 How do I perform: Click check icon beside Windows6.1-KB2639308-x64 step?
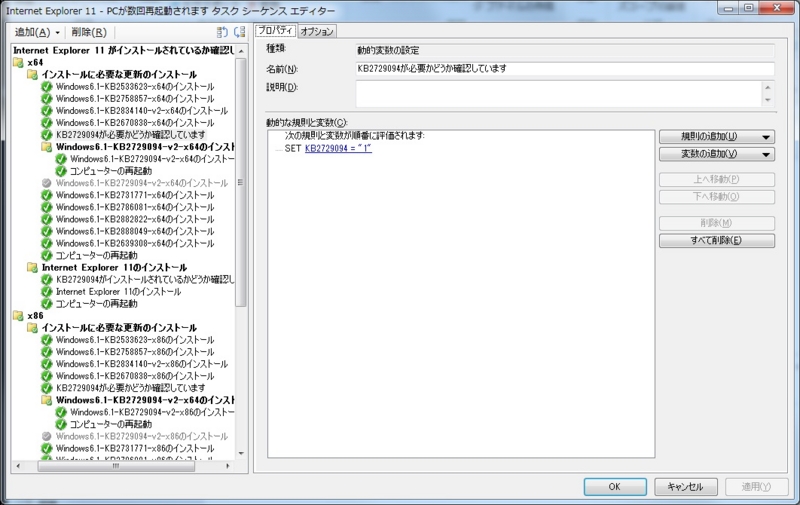(x=47, y=243)
